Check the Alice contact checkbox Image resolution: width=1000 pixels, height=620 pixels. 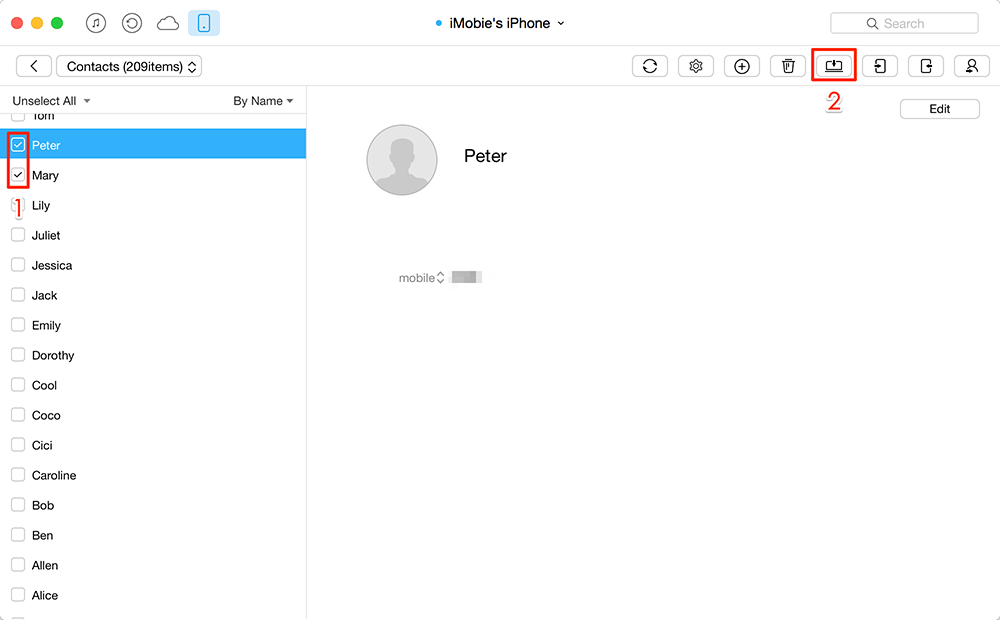point(18,594)
